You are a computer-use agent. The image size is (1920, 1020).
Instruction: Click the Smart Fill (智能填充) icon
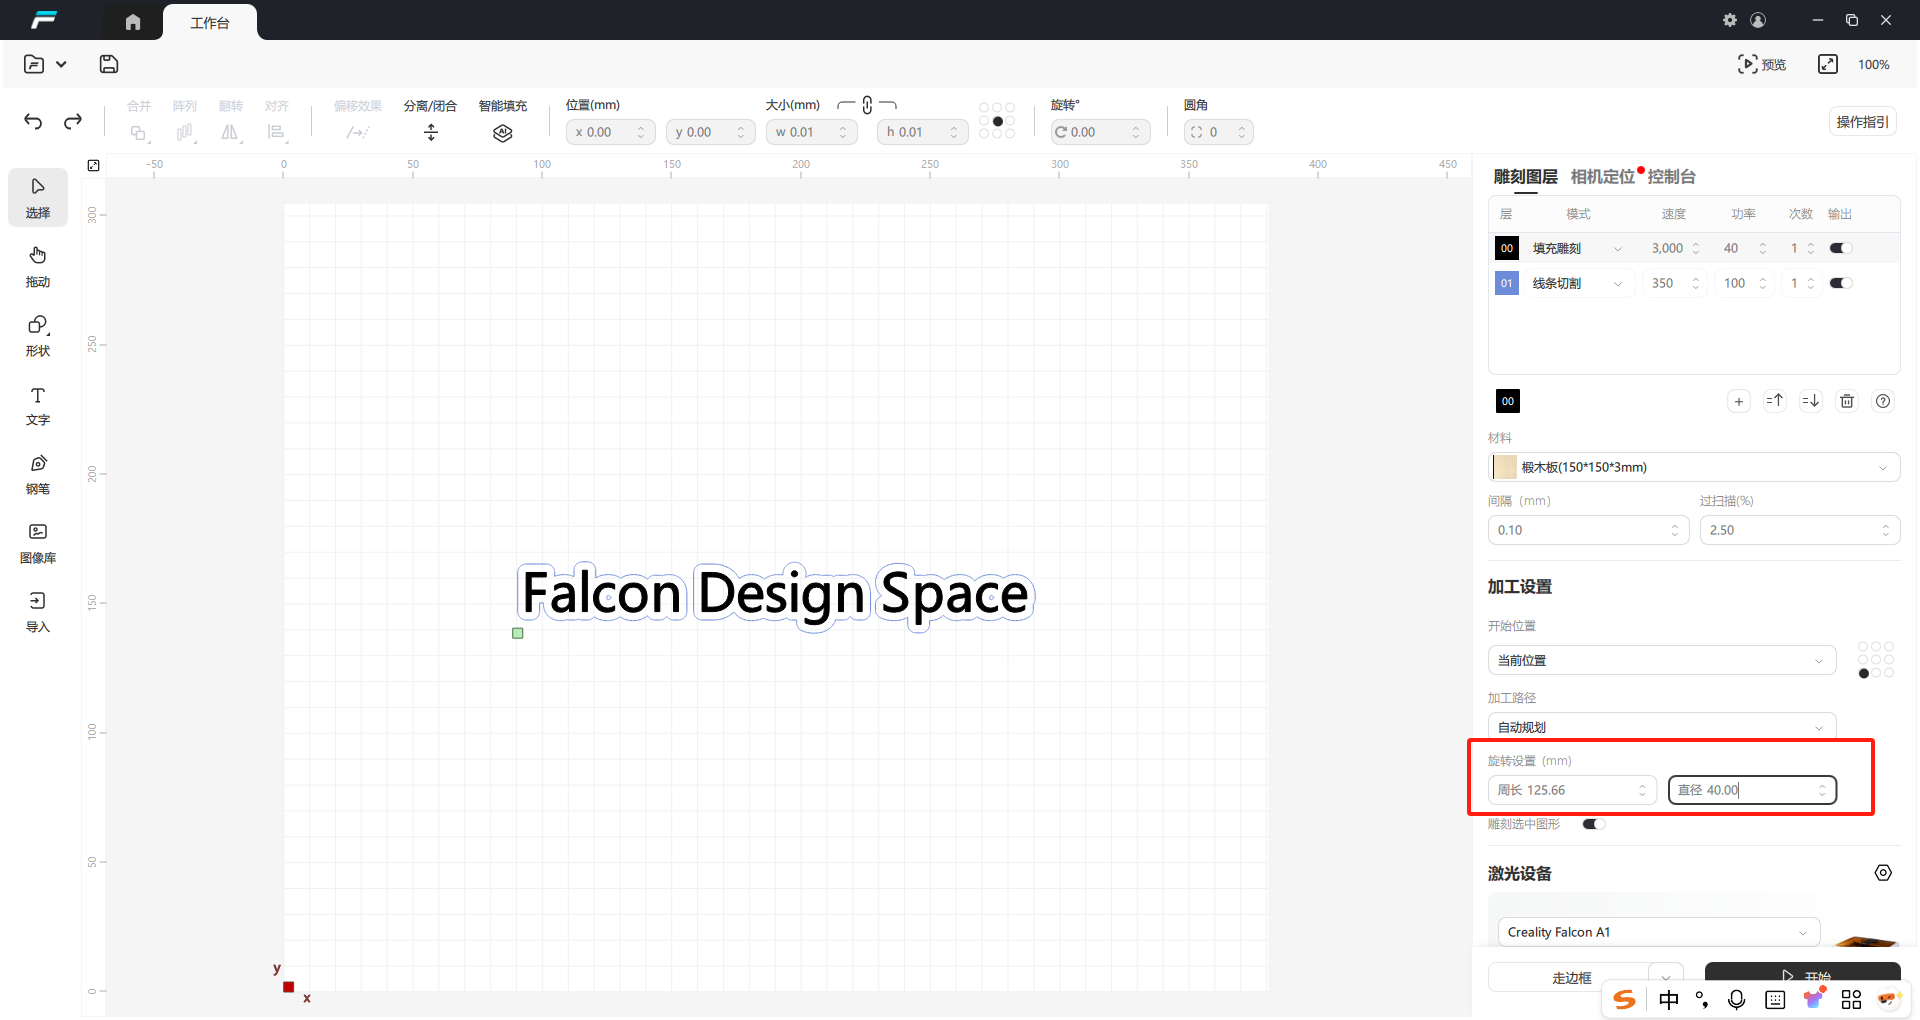tap(502, 132)
